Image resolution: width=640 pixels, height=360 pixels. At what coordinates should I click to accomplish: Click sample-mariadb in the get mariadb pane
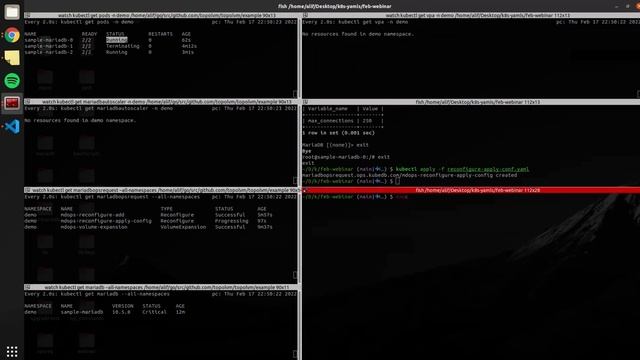pyautogui.click(x=82, y=312)
